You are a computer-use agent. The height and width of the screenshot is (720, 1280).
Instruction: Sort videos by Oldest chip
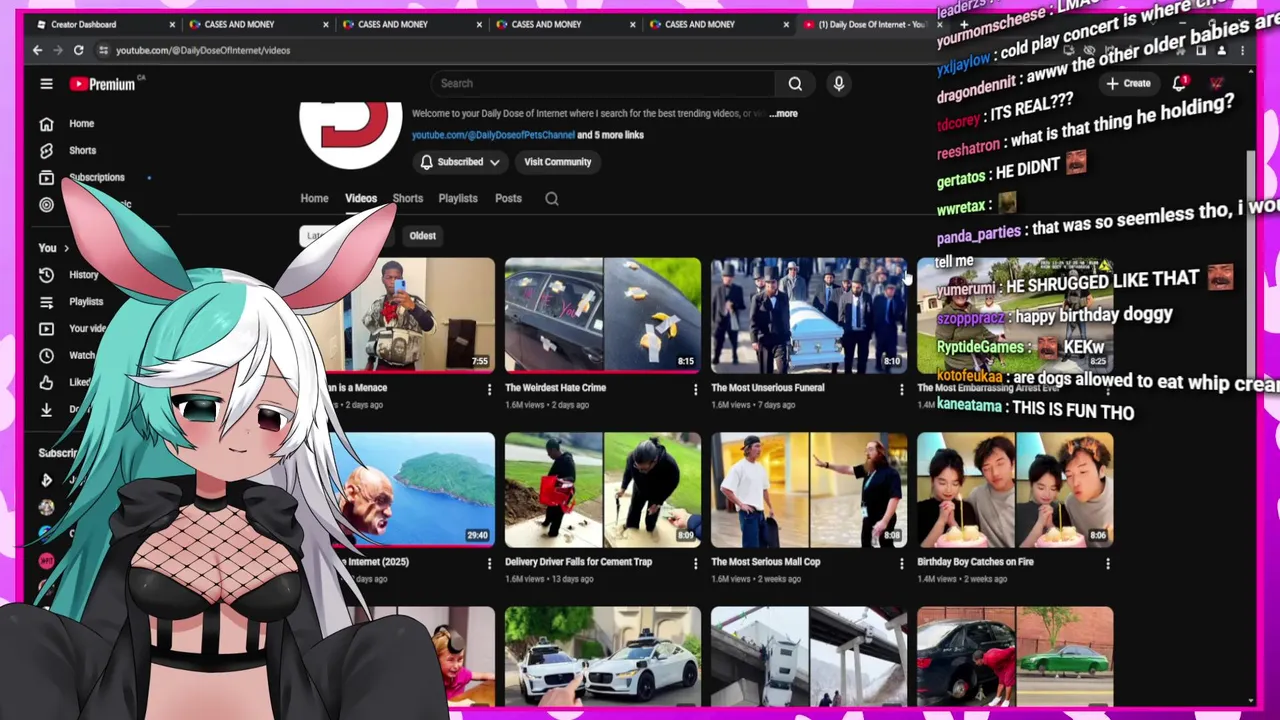(x=422, y=236)
